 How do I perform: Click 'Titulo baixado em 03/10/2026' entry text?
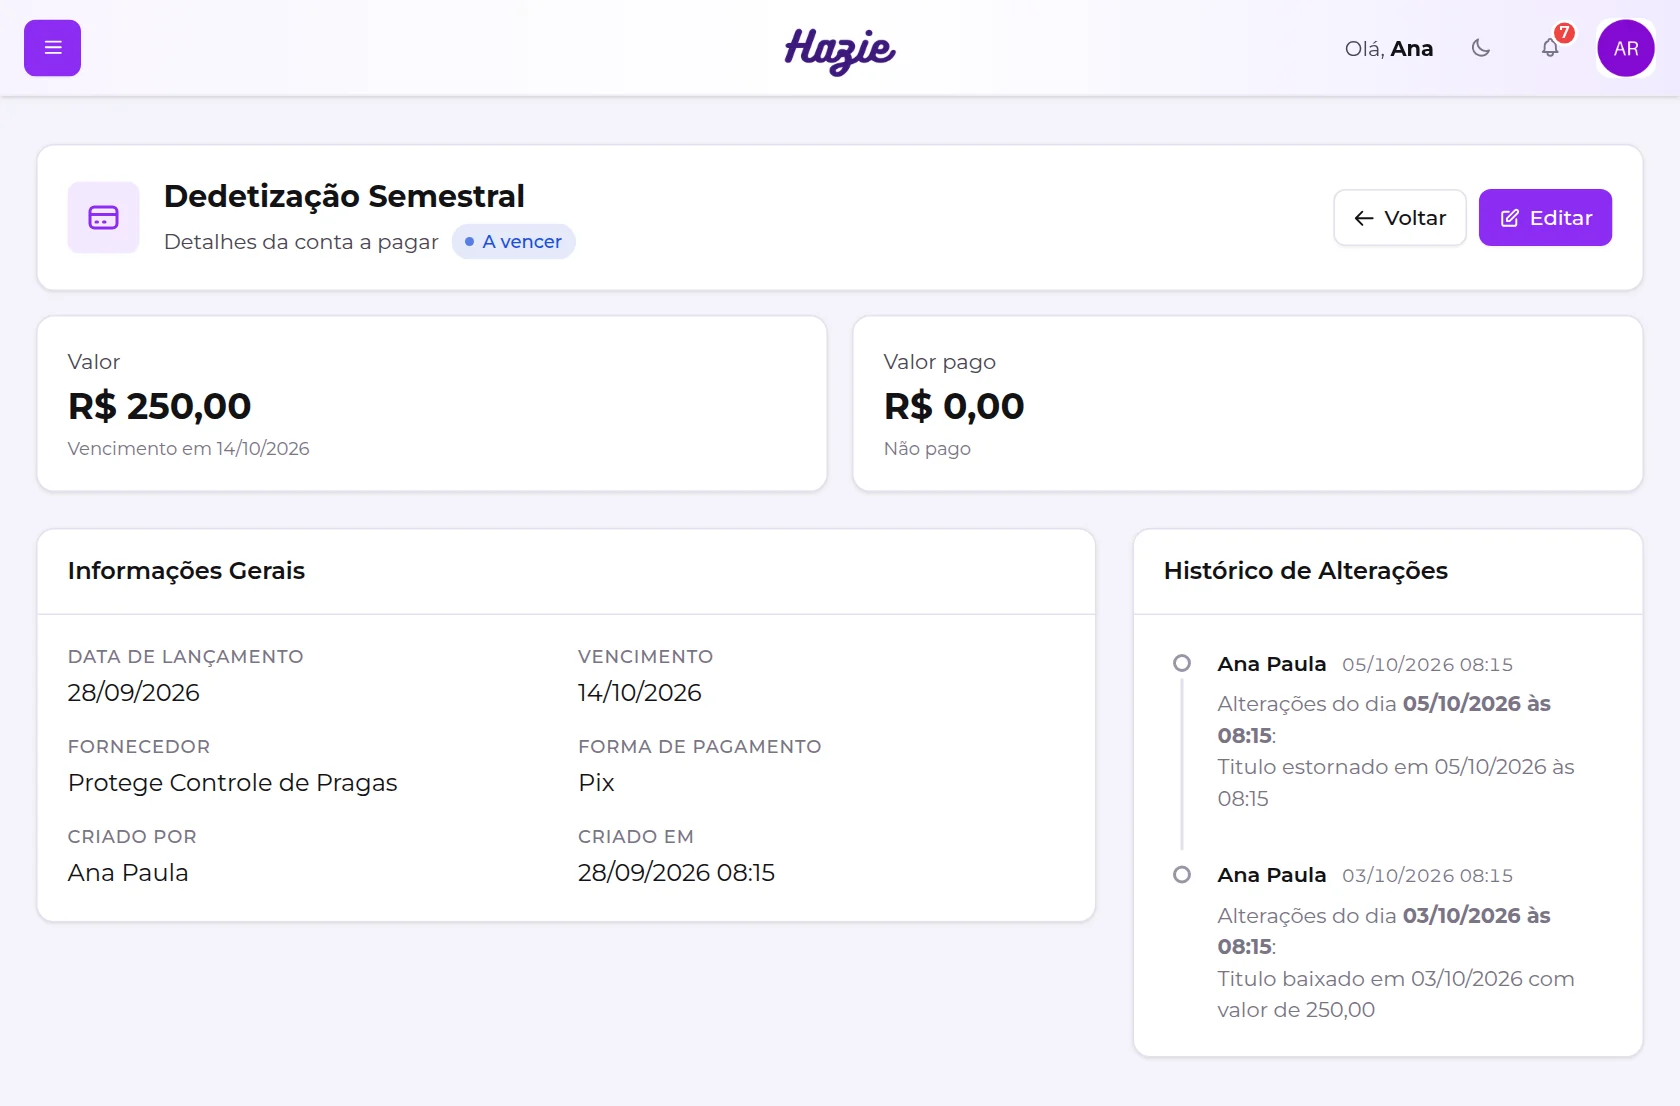1396,994
